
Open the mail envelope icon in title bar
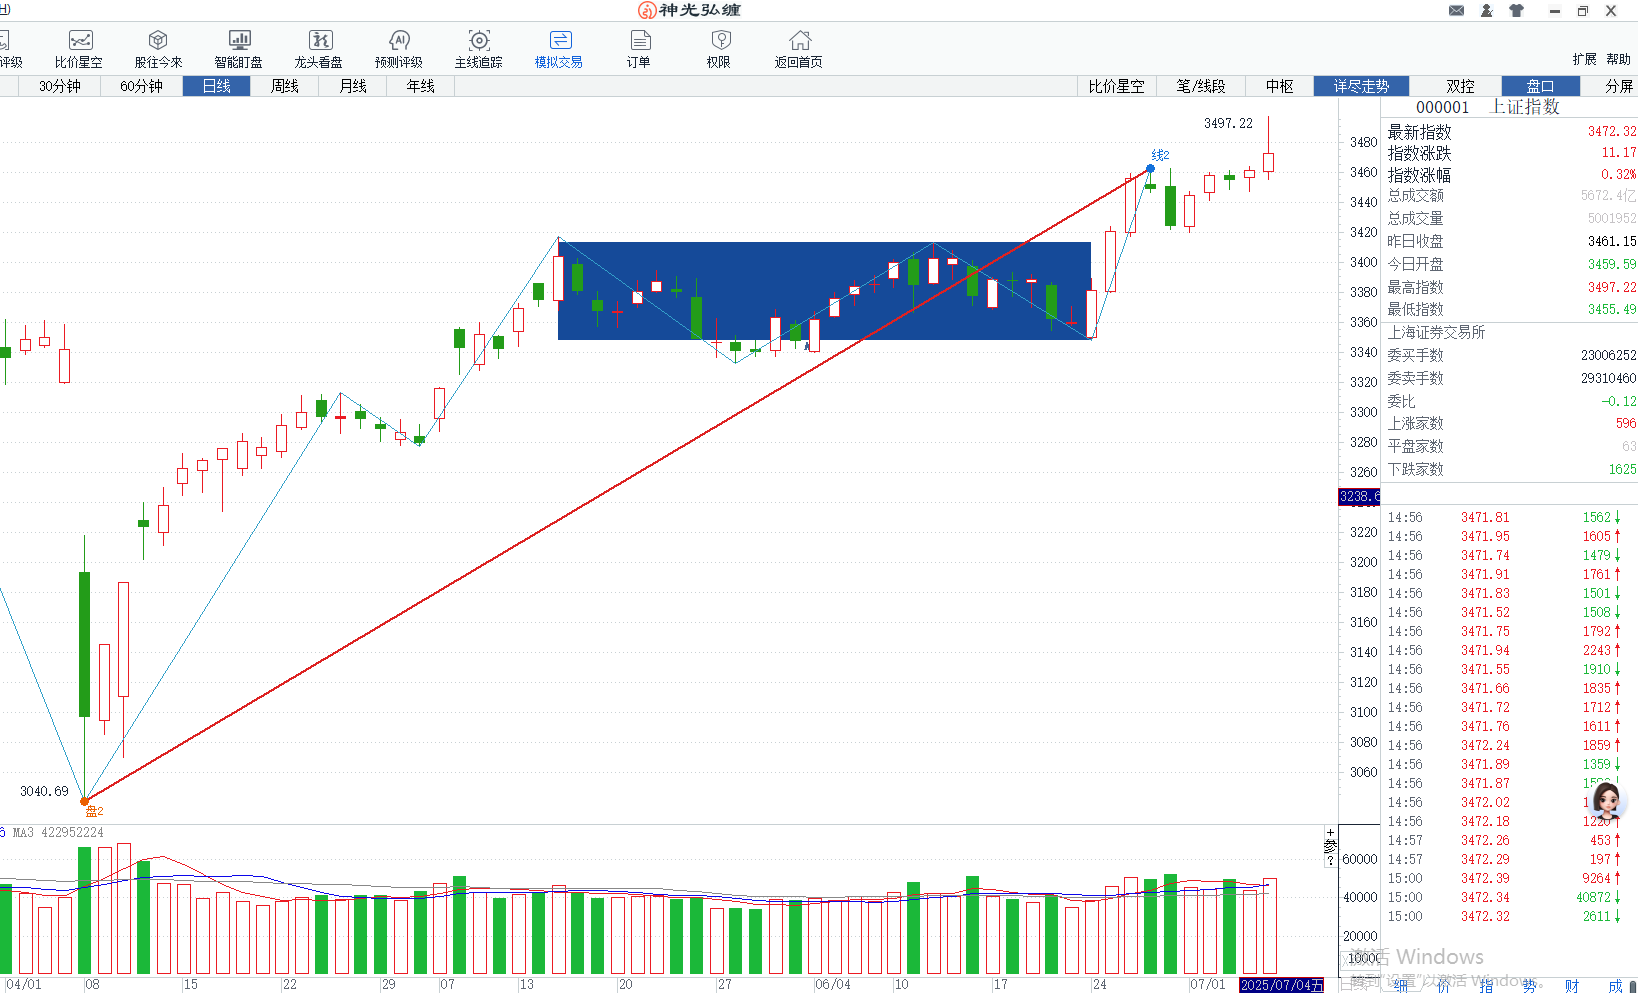[1456, 11]
